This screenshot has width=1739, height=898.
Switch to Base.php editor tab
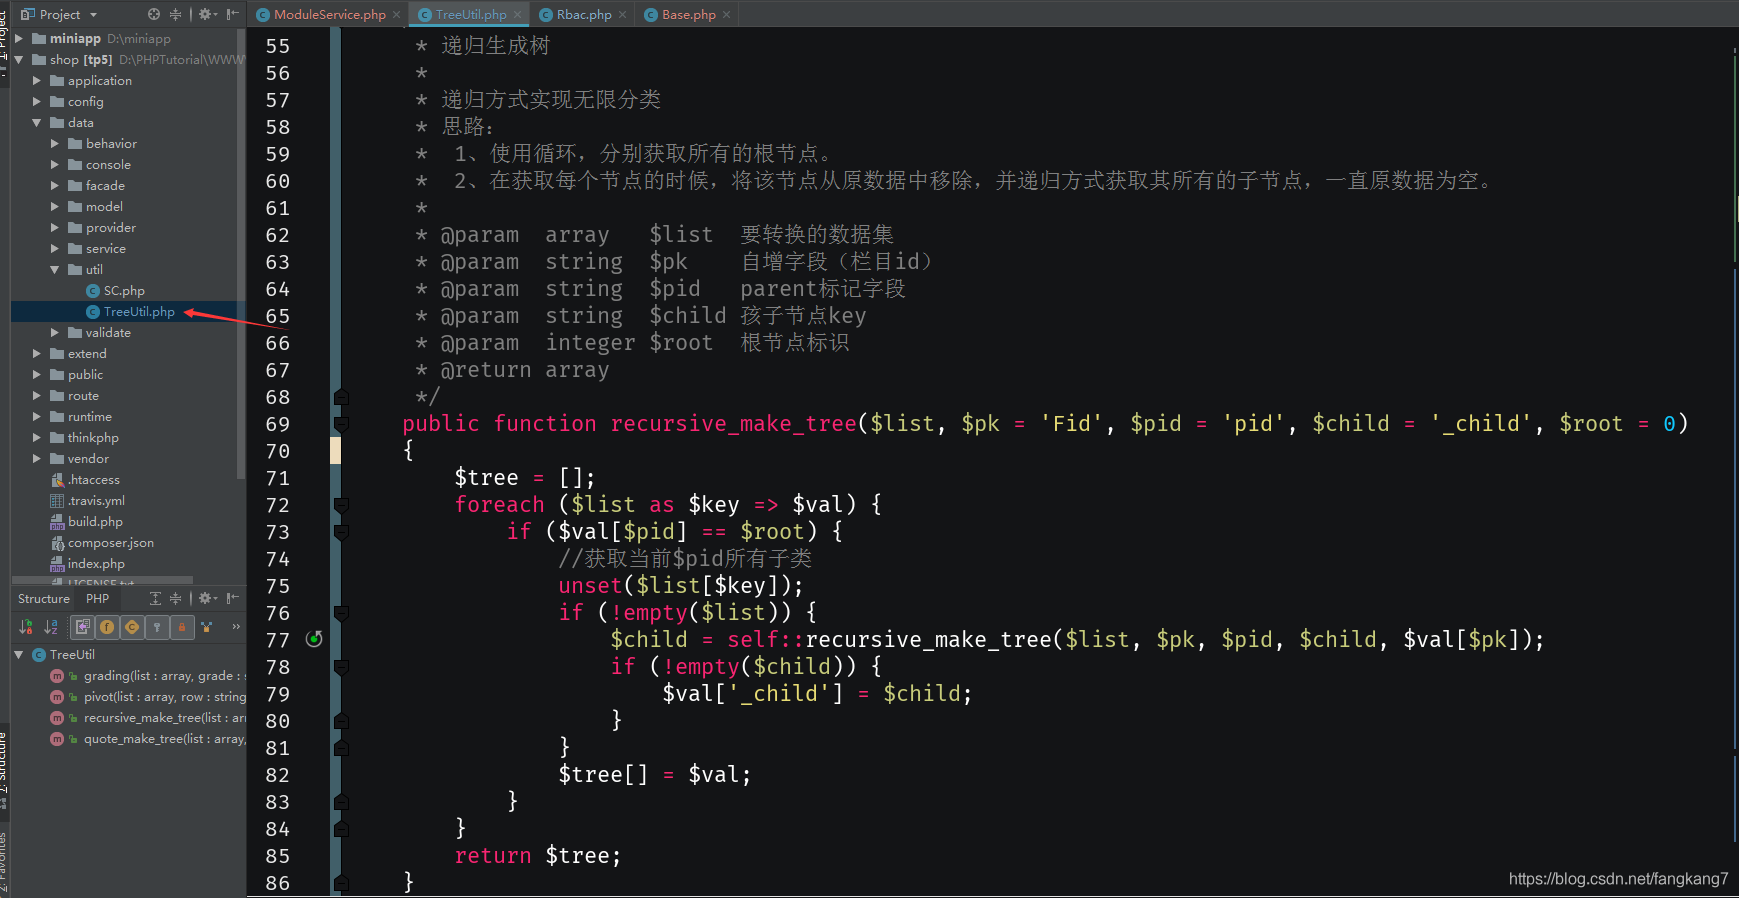point(688,15)
